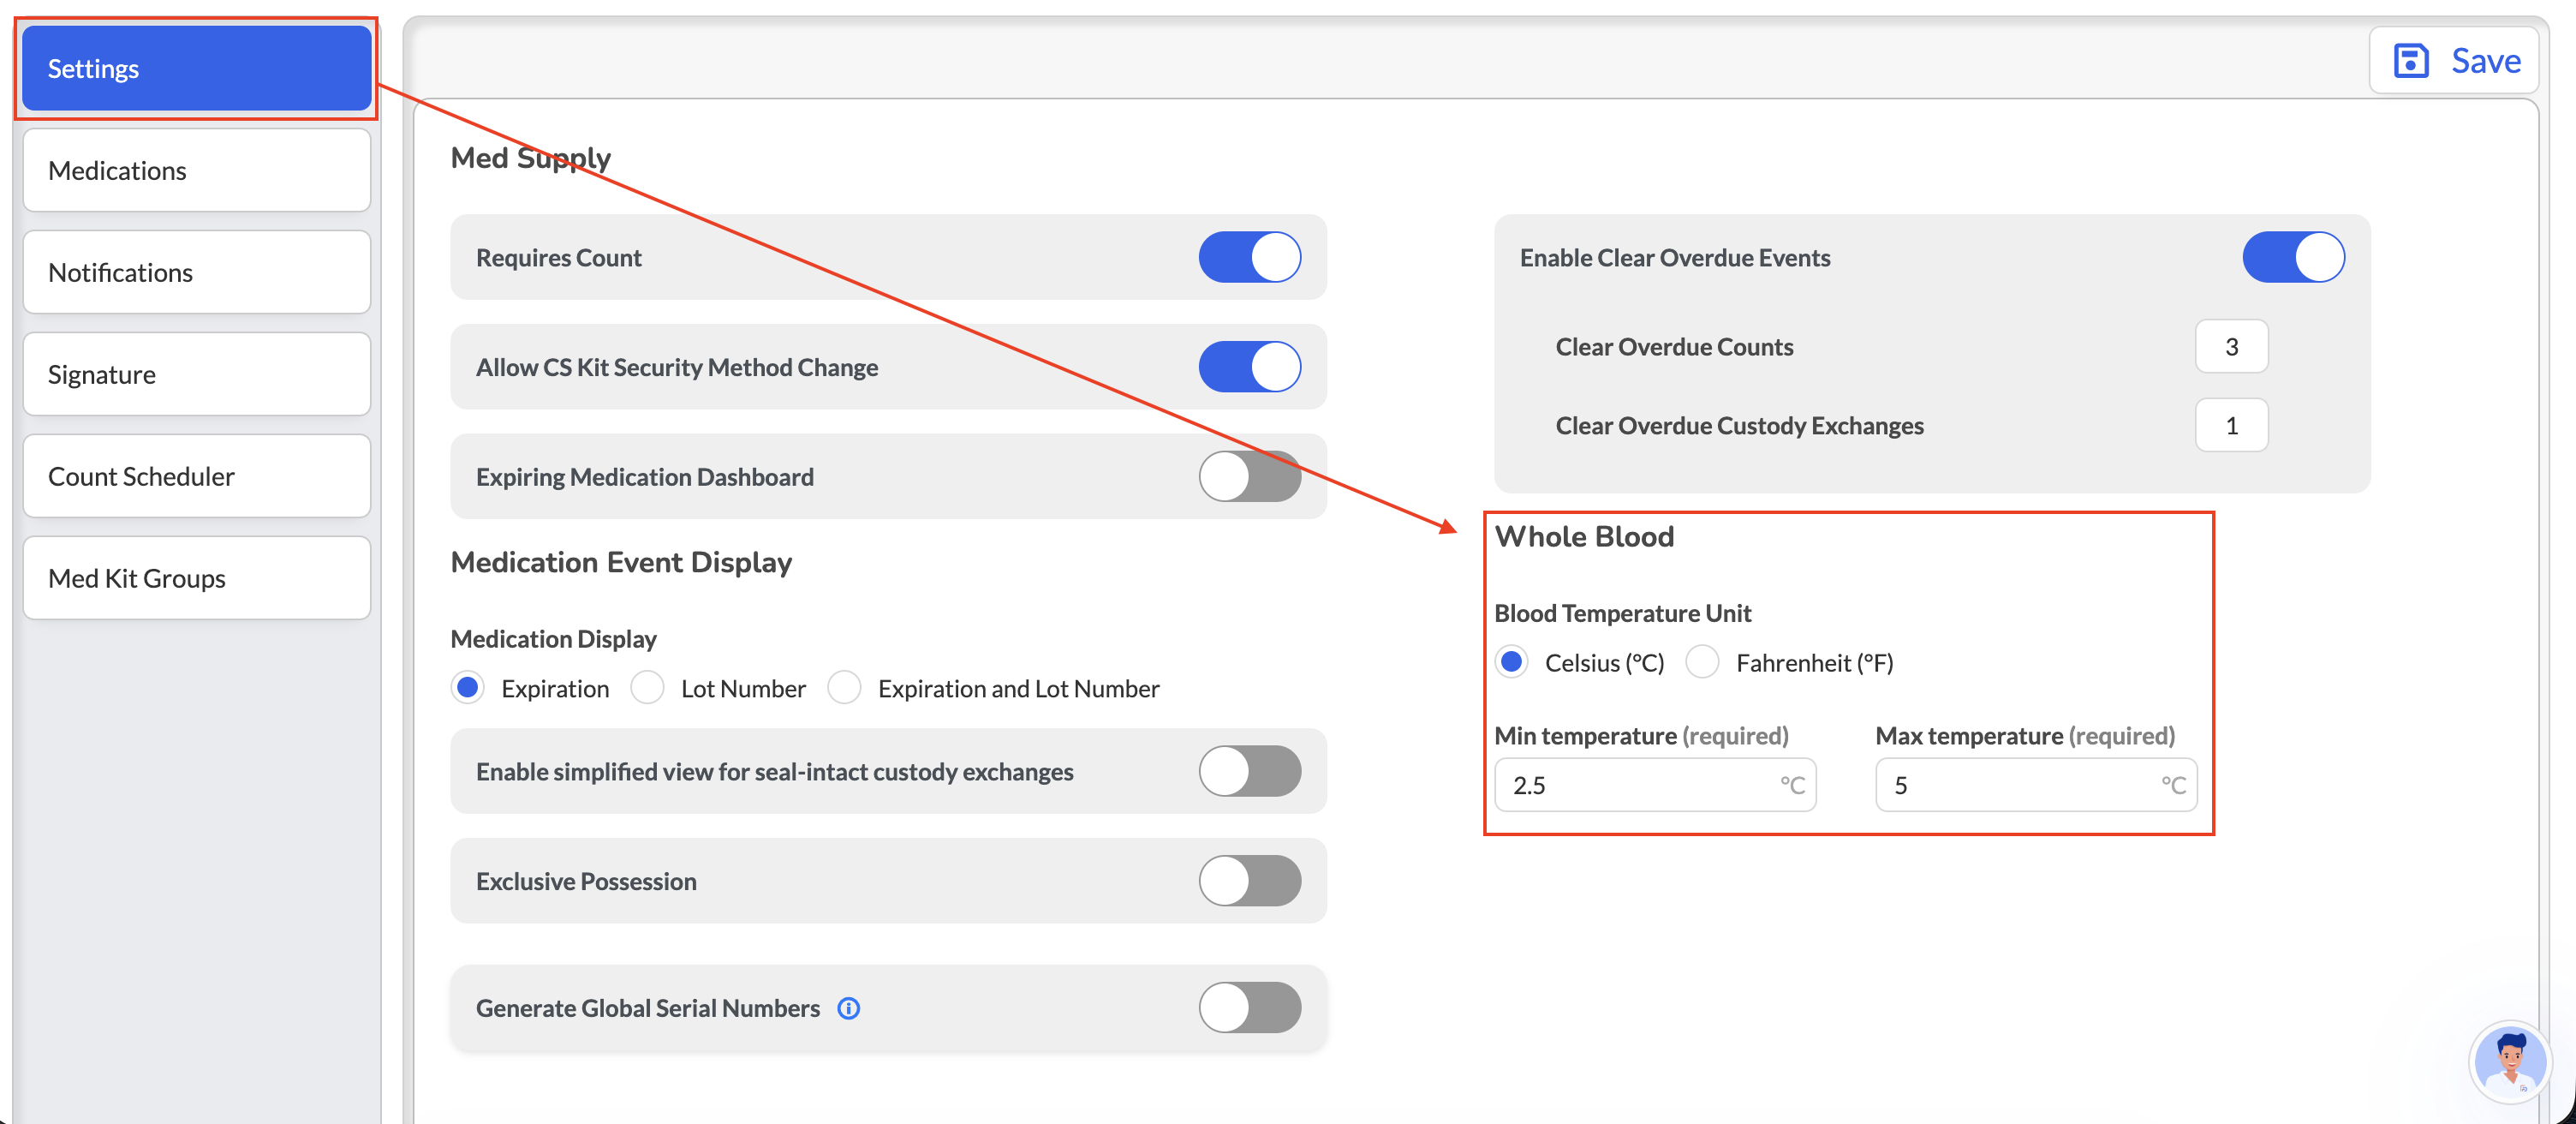Switch on Generate Global Serial Numbers

click(x=1249, y=1007)
